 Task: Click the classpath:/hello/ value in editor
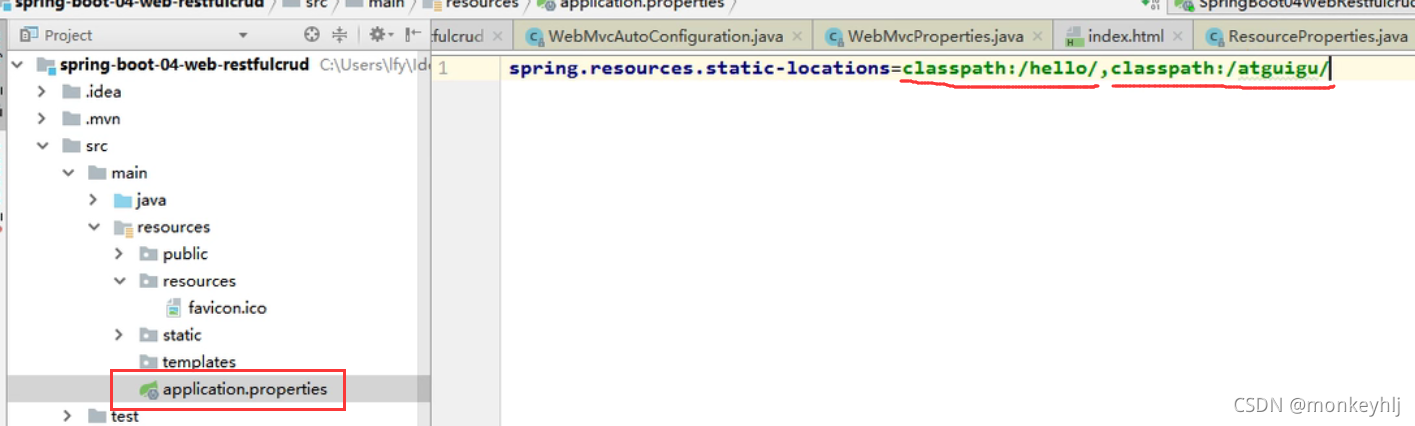[x=1001, y=69]
